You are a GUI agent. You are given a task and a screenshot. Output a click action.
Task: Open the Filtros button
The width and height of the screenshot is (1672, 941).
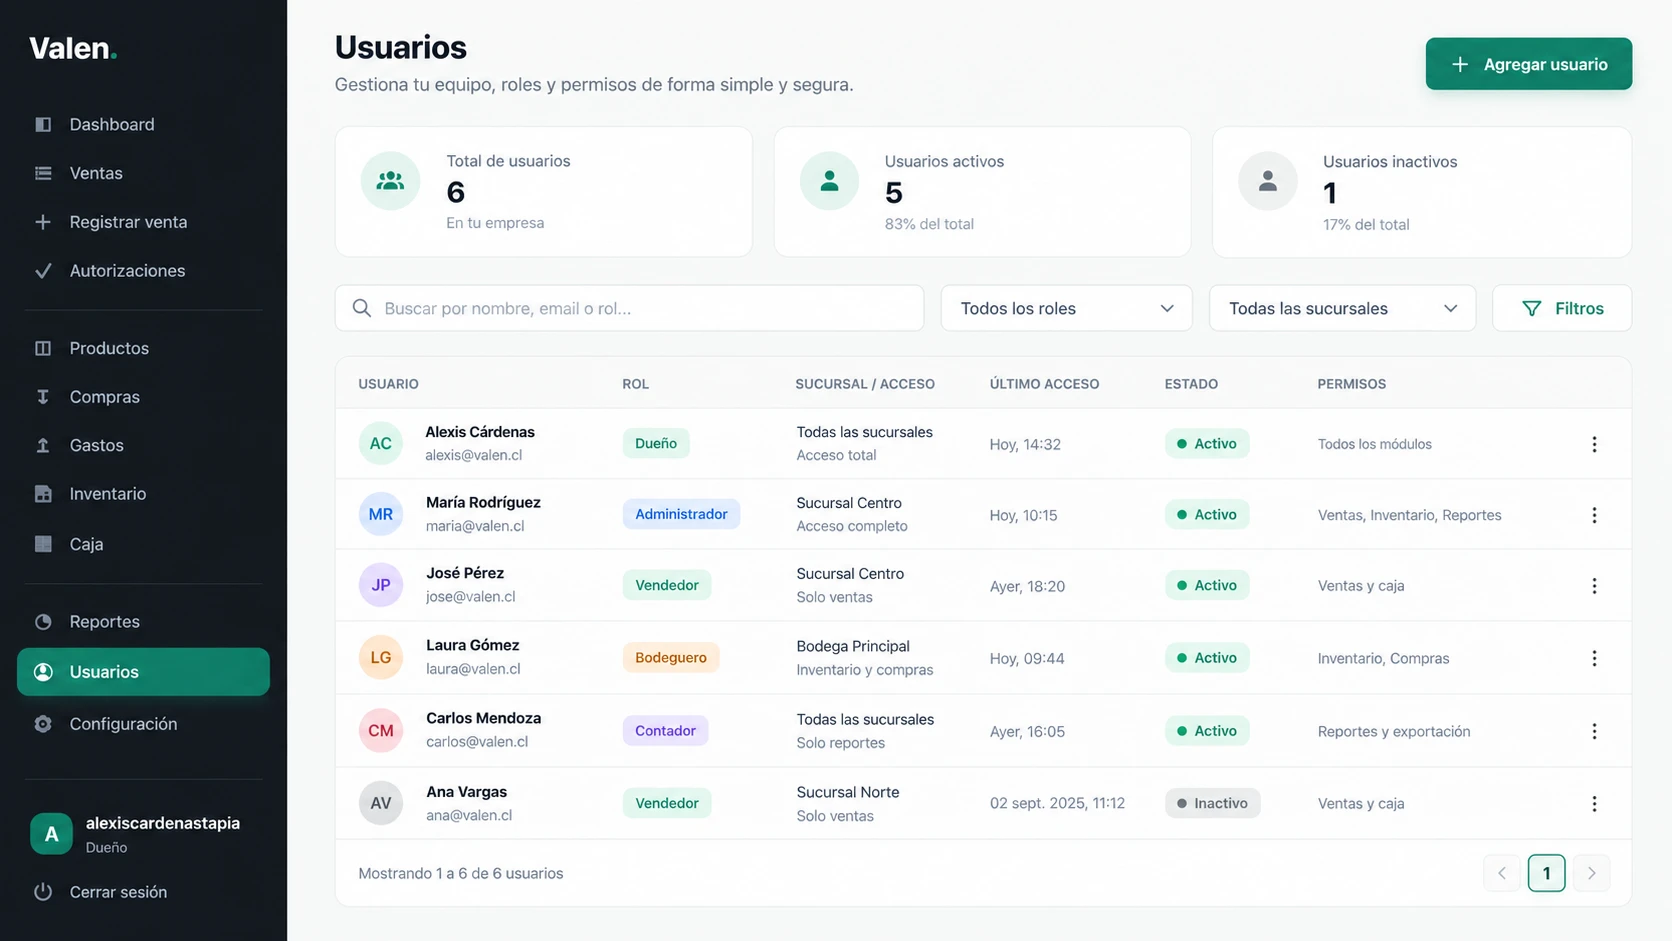1562,308
